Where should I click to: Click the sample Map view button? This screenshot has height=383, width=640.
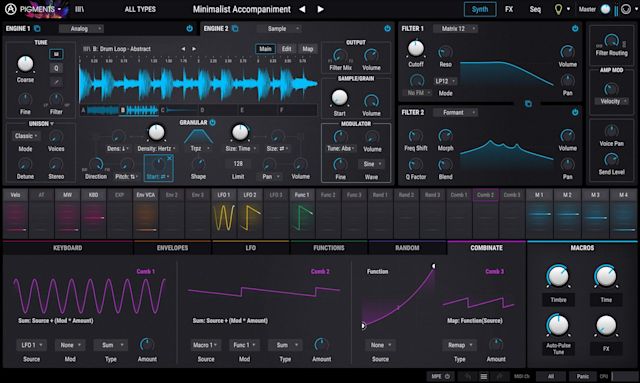[x=308, y=49]
